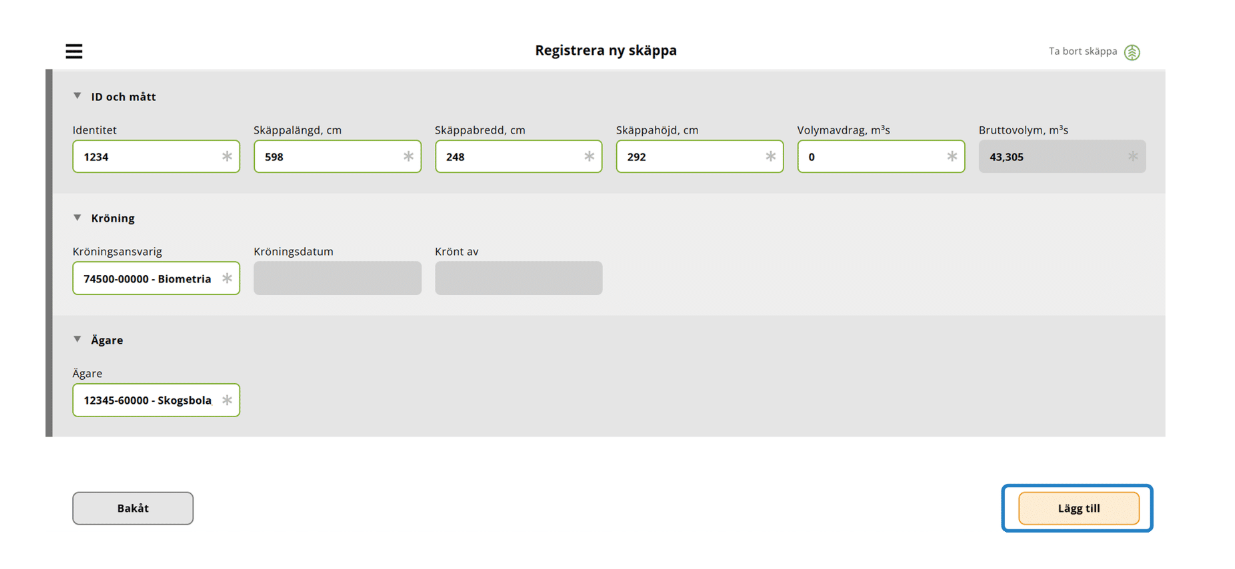1235x569 pixels.
Task: Click asterisk icon in Skäppabredd field
Action: pyautogui.click(x=589, y=157)
